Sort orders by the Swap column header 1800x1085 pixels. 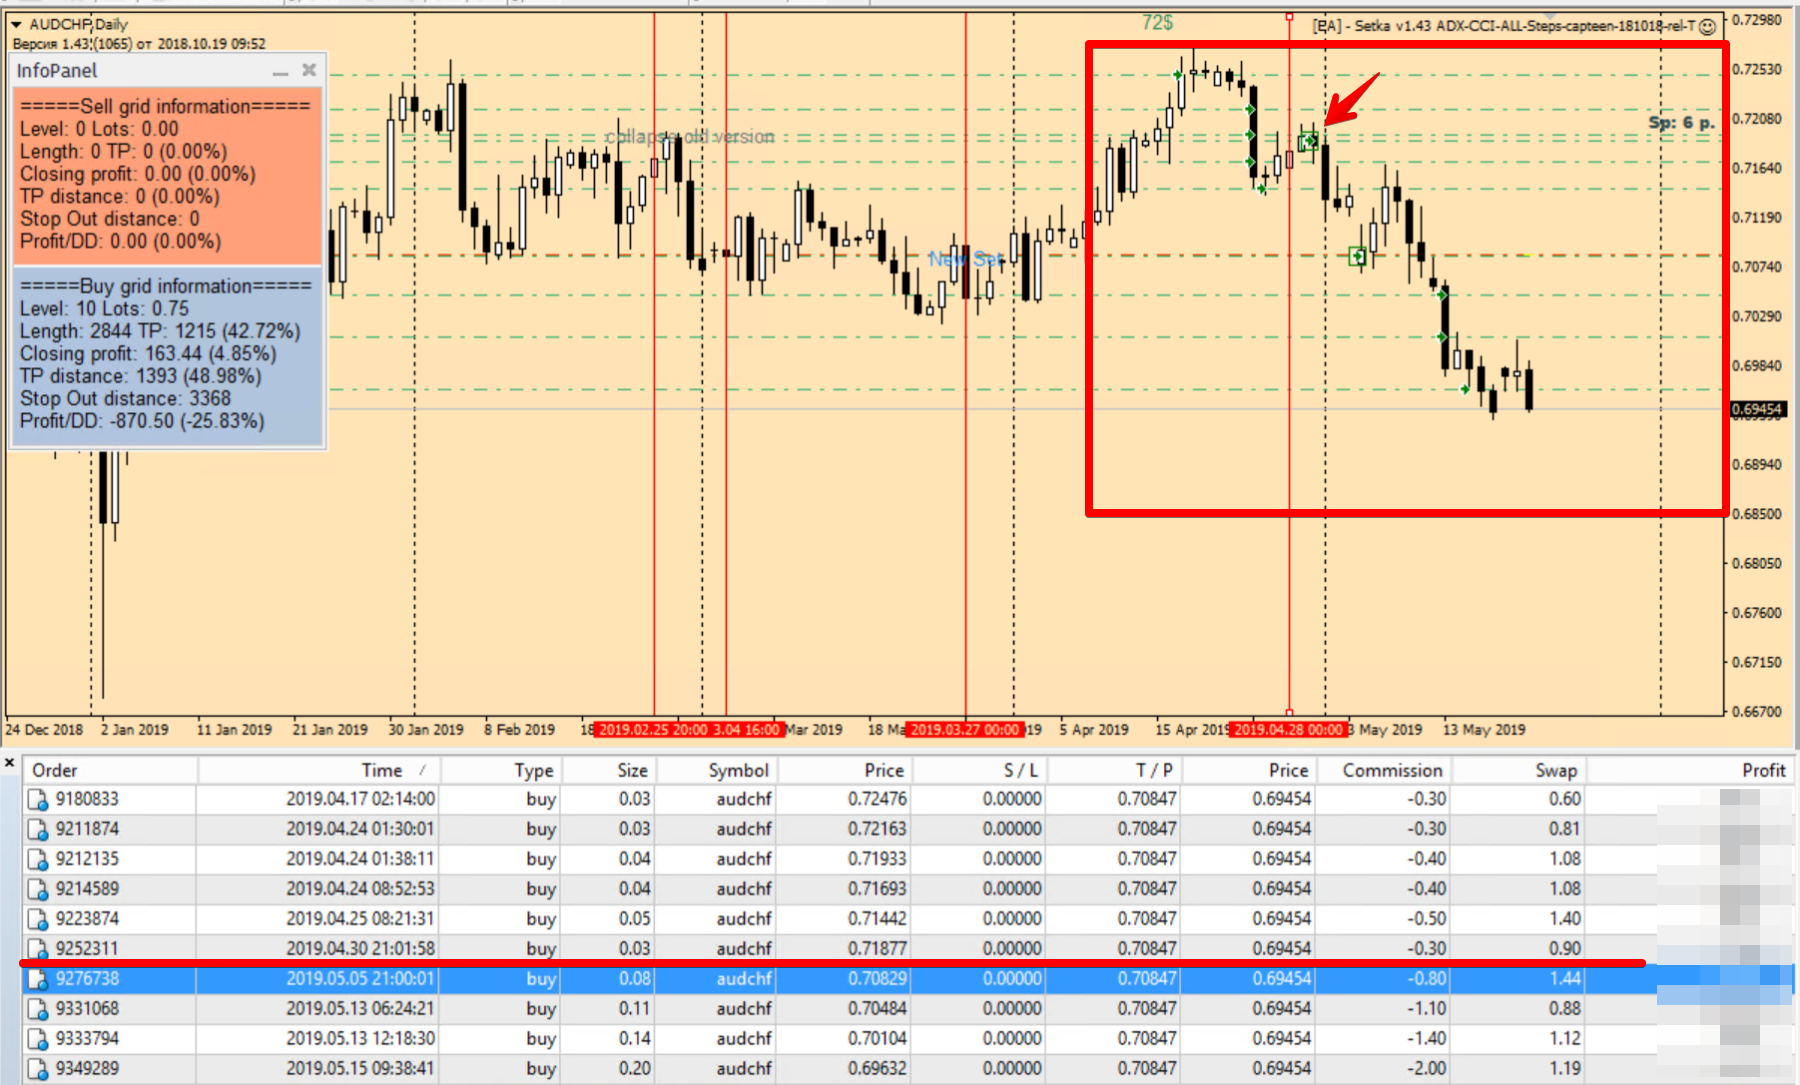click(1518, 770)
